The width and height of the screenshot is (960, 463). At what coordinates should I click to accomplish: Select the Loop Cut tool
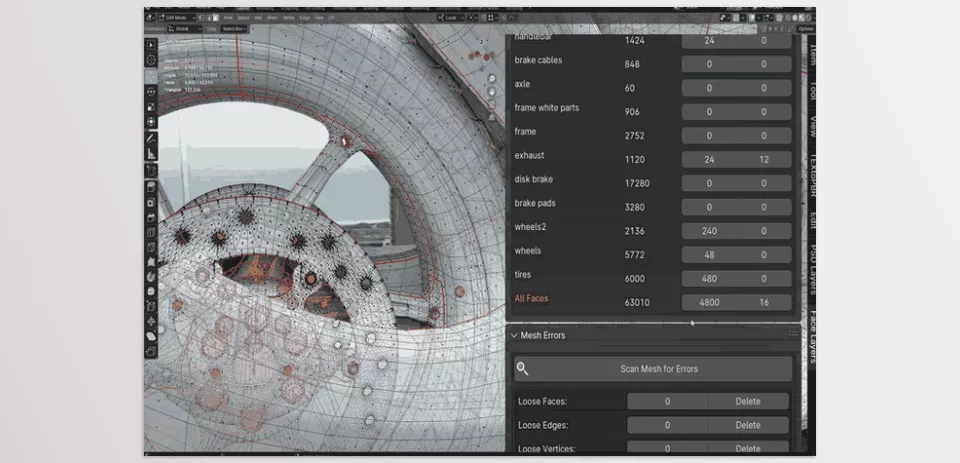151,232
